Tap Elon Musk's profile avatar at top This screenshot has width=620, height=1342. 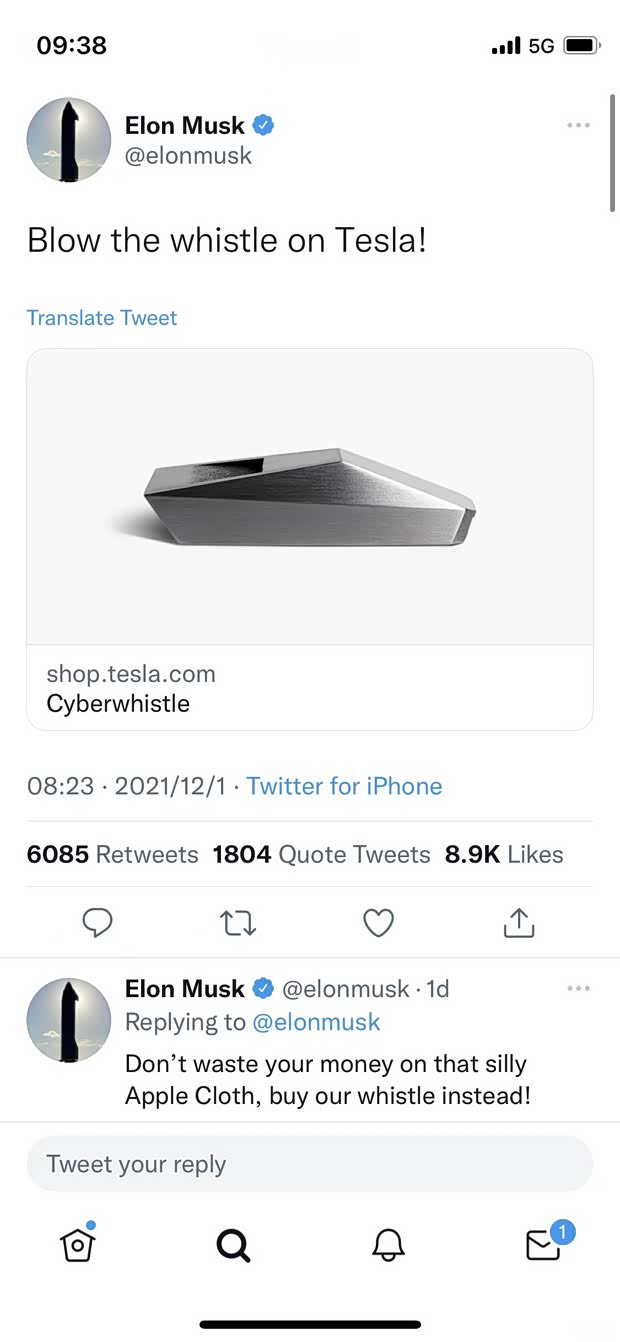click(68, 140)
